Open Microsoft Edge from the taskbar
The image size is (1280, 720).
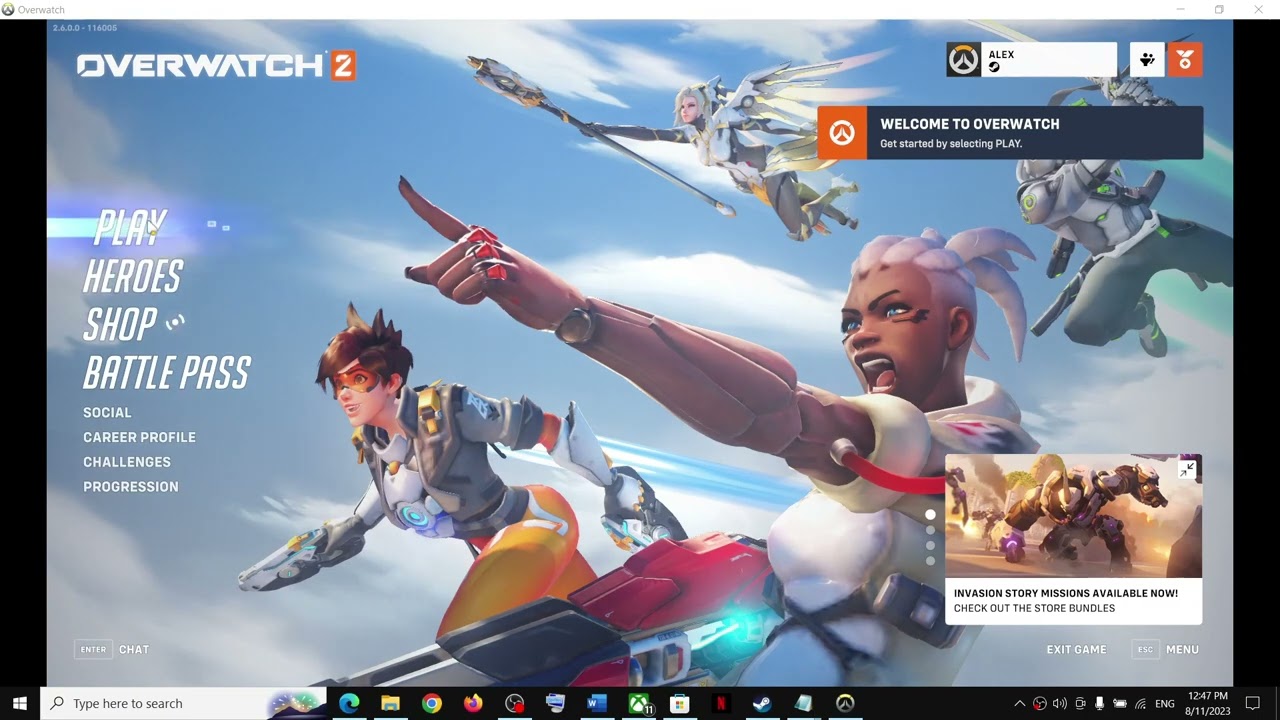[x=349, y=704]
